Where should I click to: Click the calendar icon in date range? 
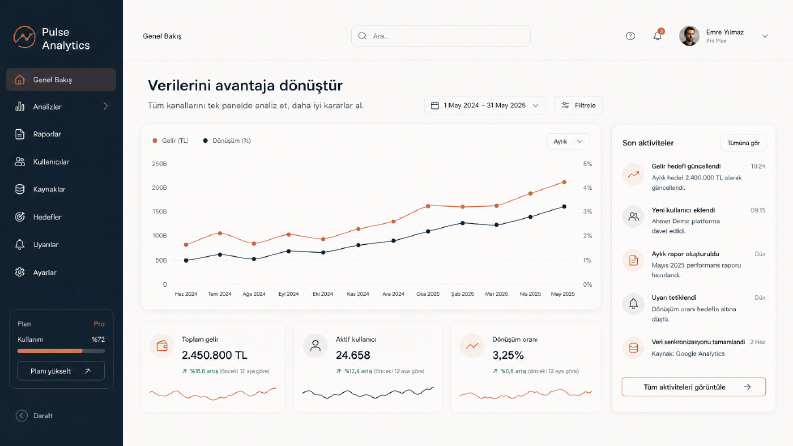click(x=434, y=105)
